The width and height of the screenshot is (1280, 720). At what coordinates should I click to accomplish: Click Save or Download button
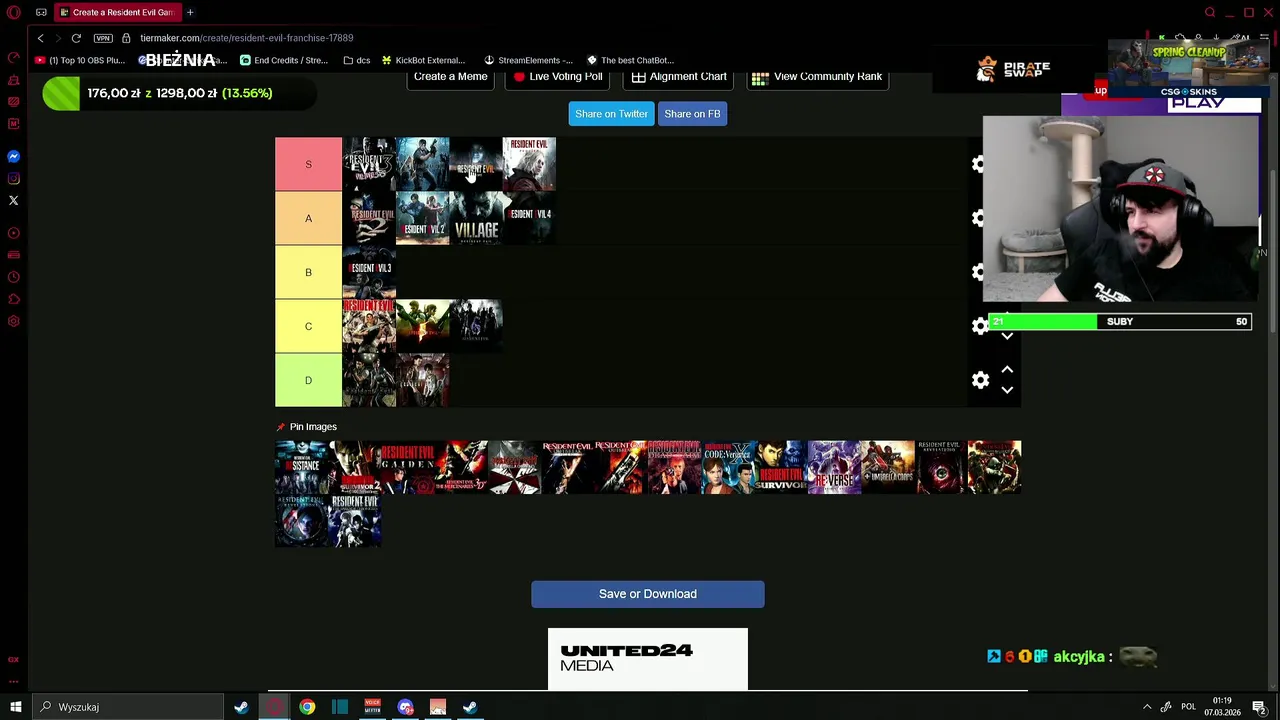pyautogui.click(x=648, y=594)
